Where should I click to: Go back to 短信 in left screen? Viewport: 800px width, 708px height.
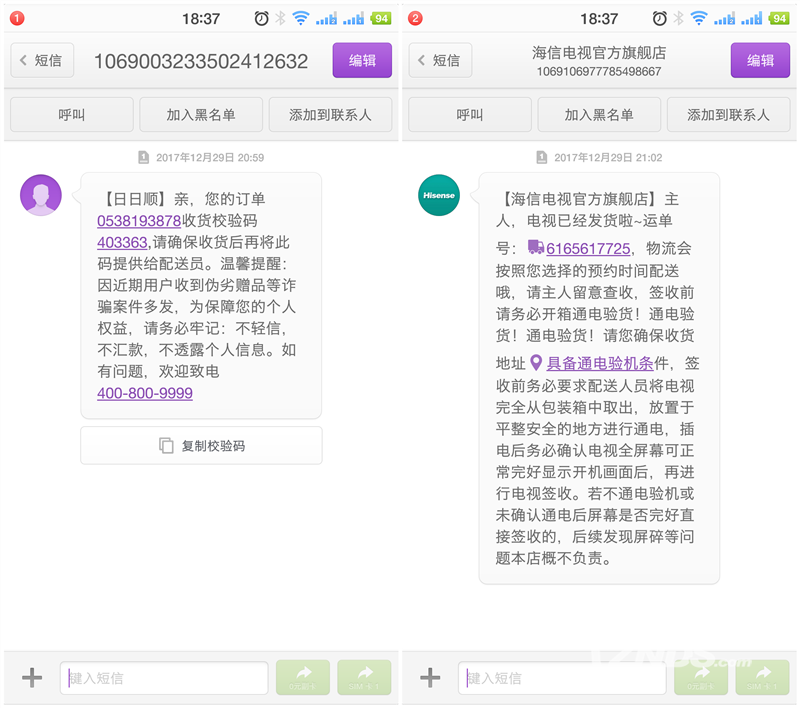click(x=42, y=60)
